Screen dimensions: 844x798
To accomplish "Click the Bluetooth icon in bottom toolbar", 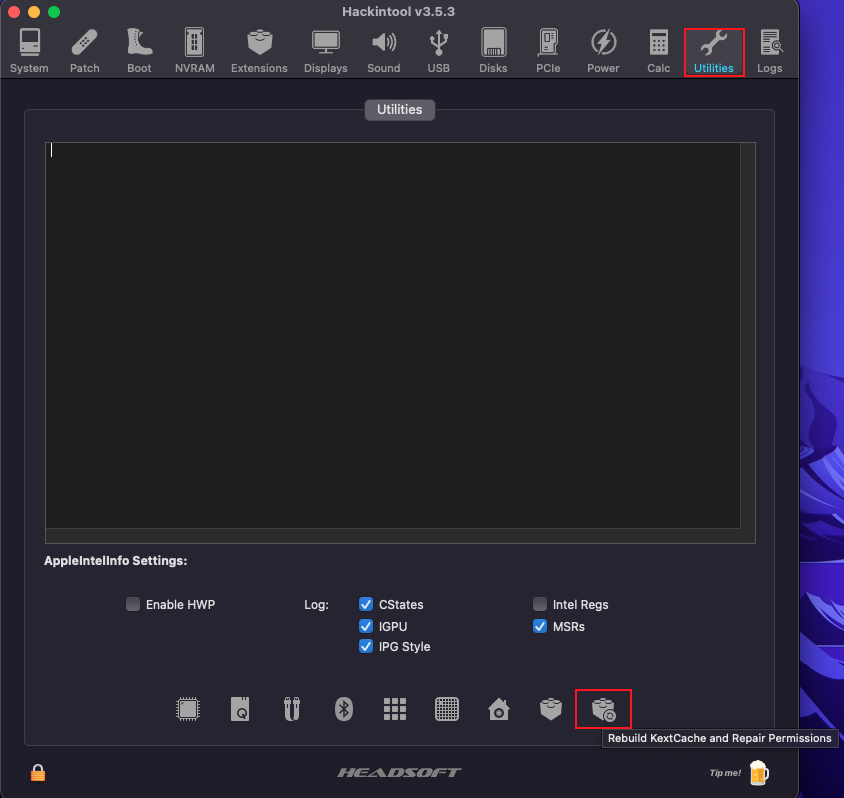I will click(x=343, y=709).
